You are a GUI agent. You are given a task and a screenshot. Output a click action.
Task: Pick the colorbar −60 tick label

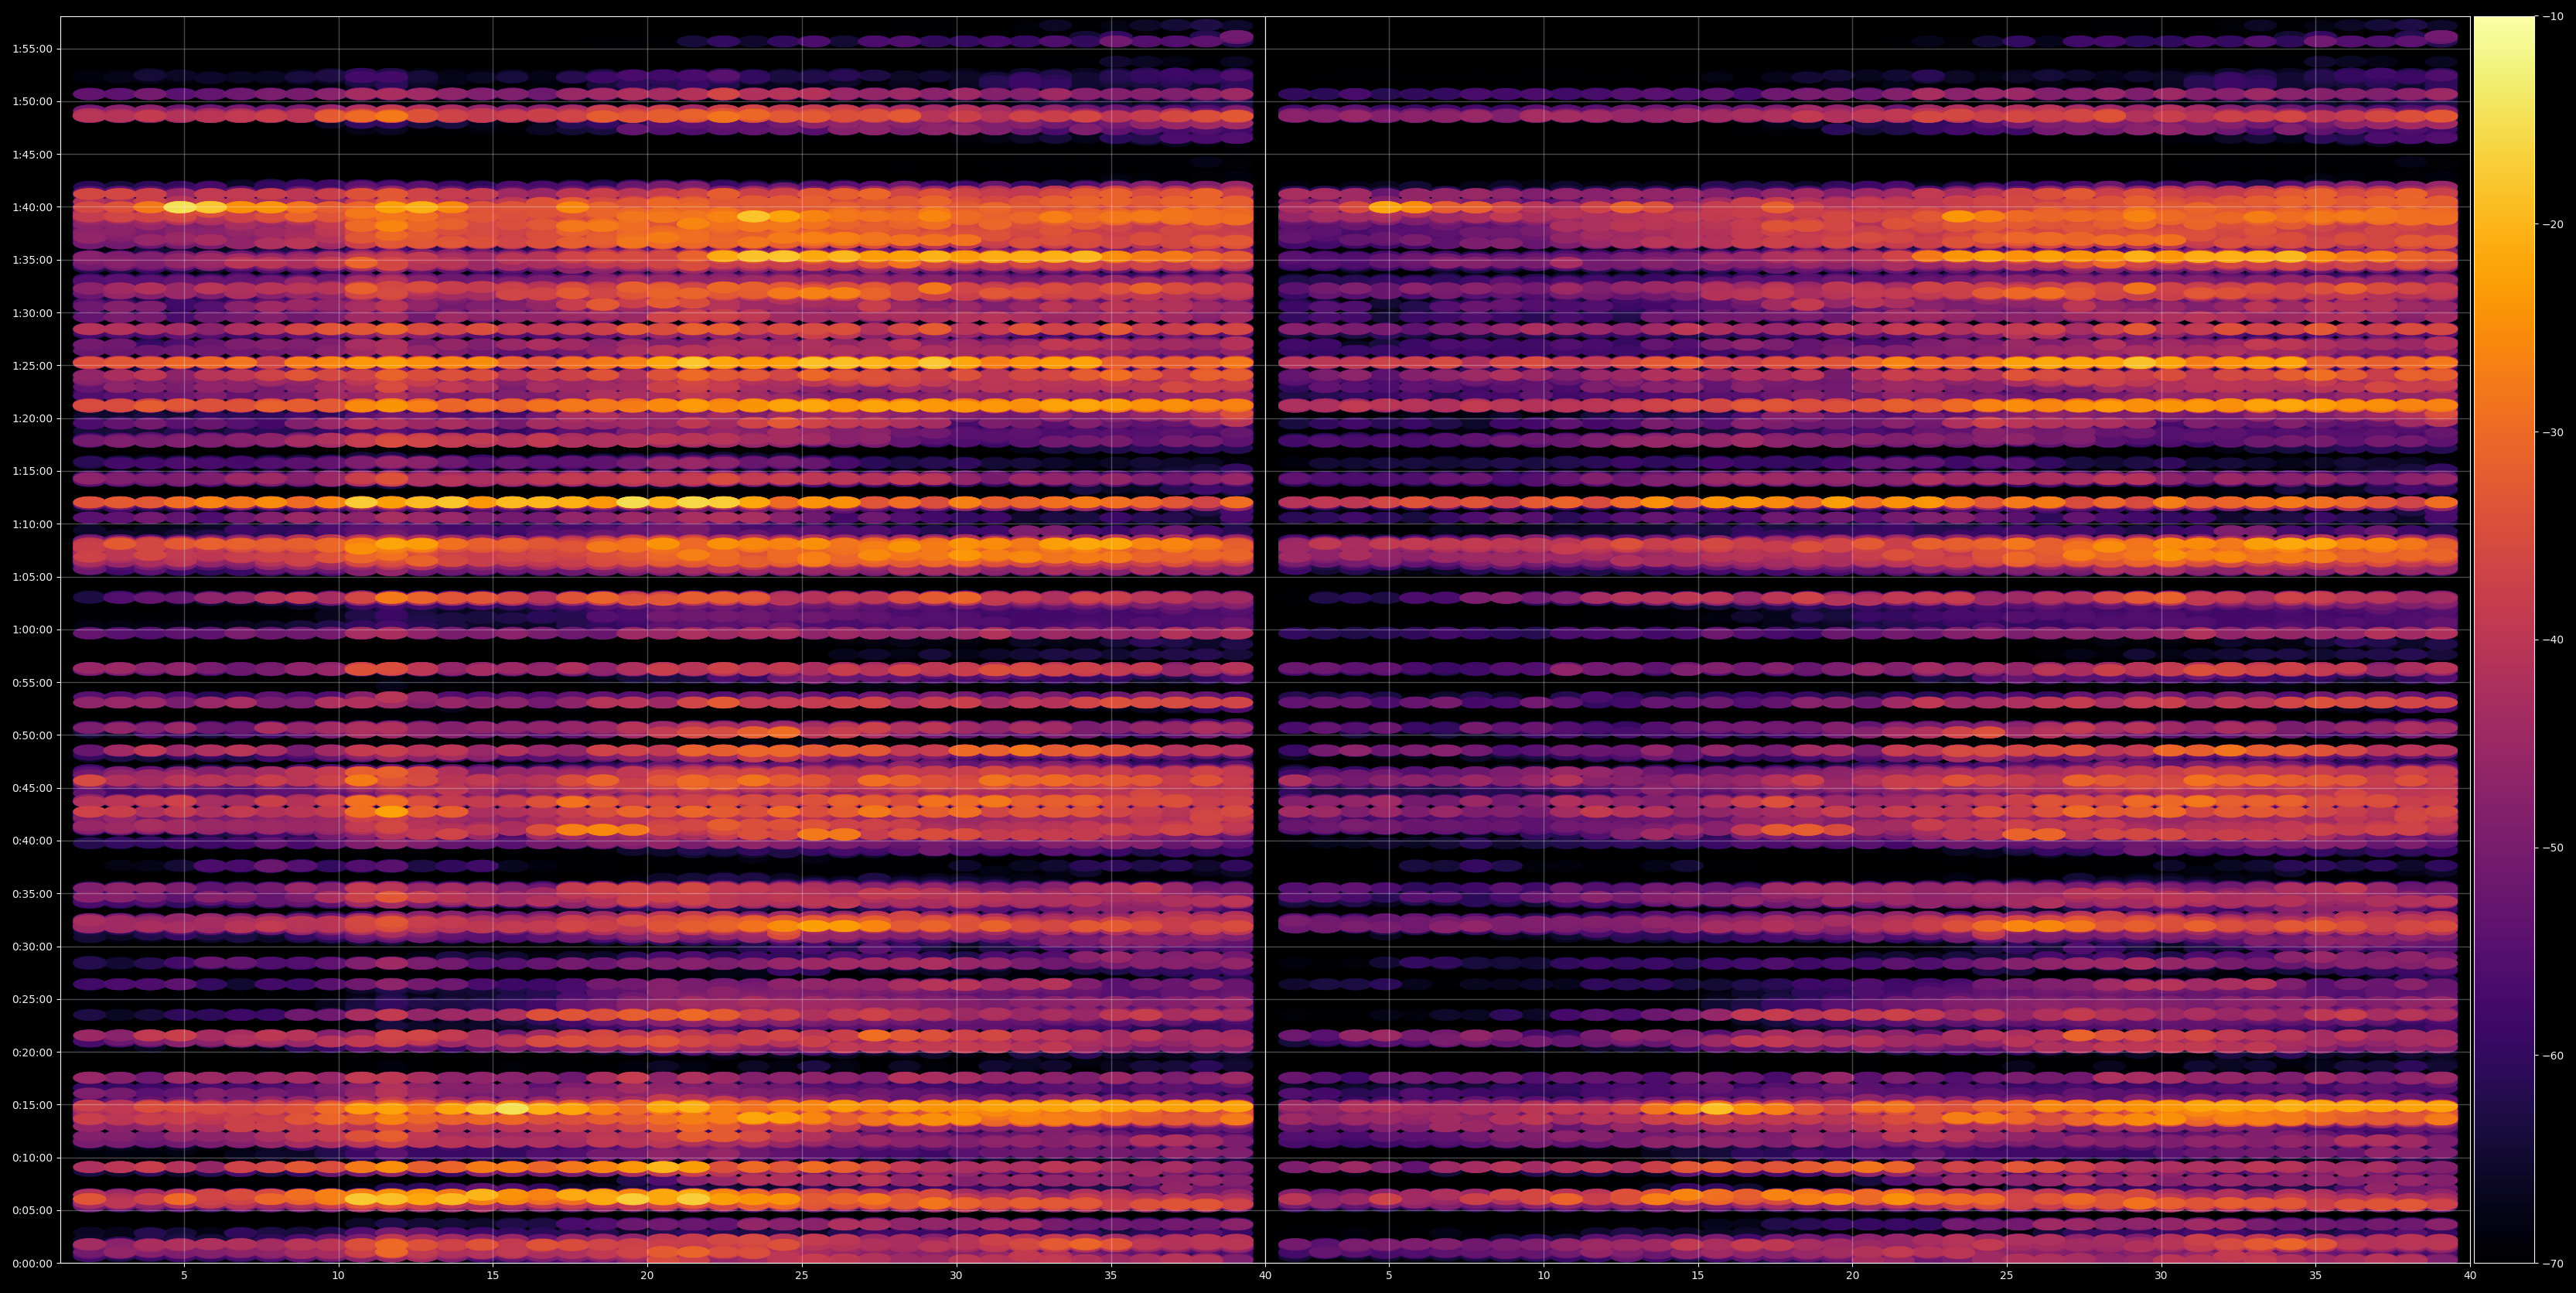pos(2553,1056)
